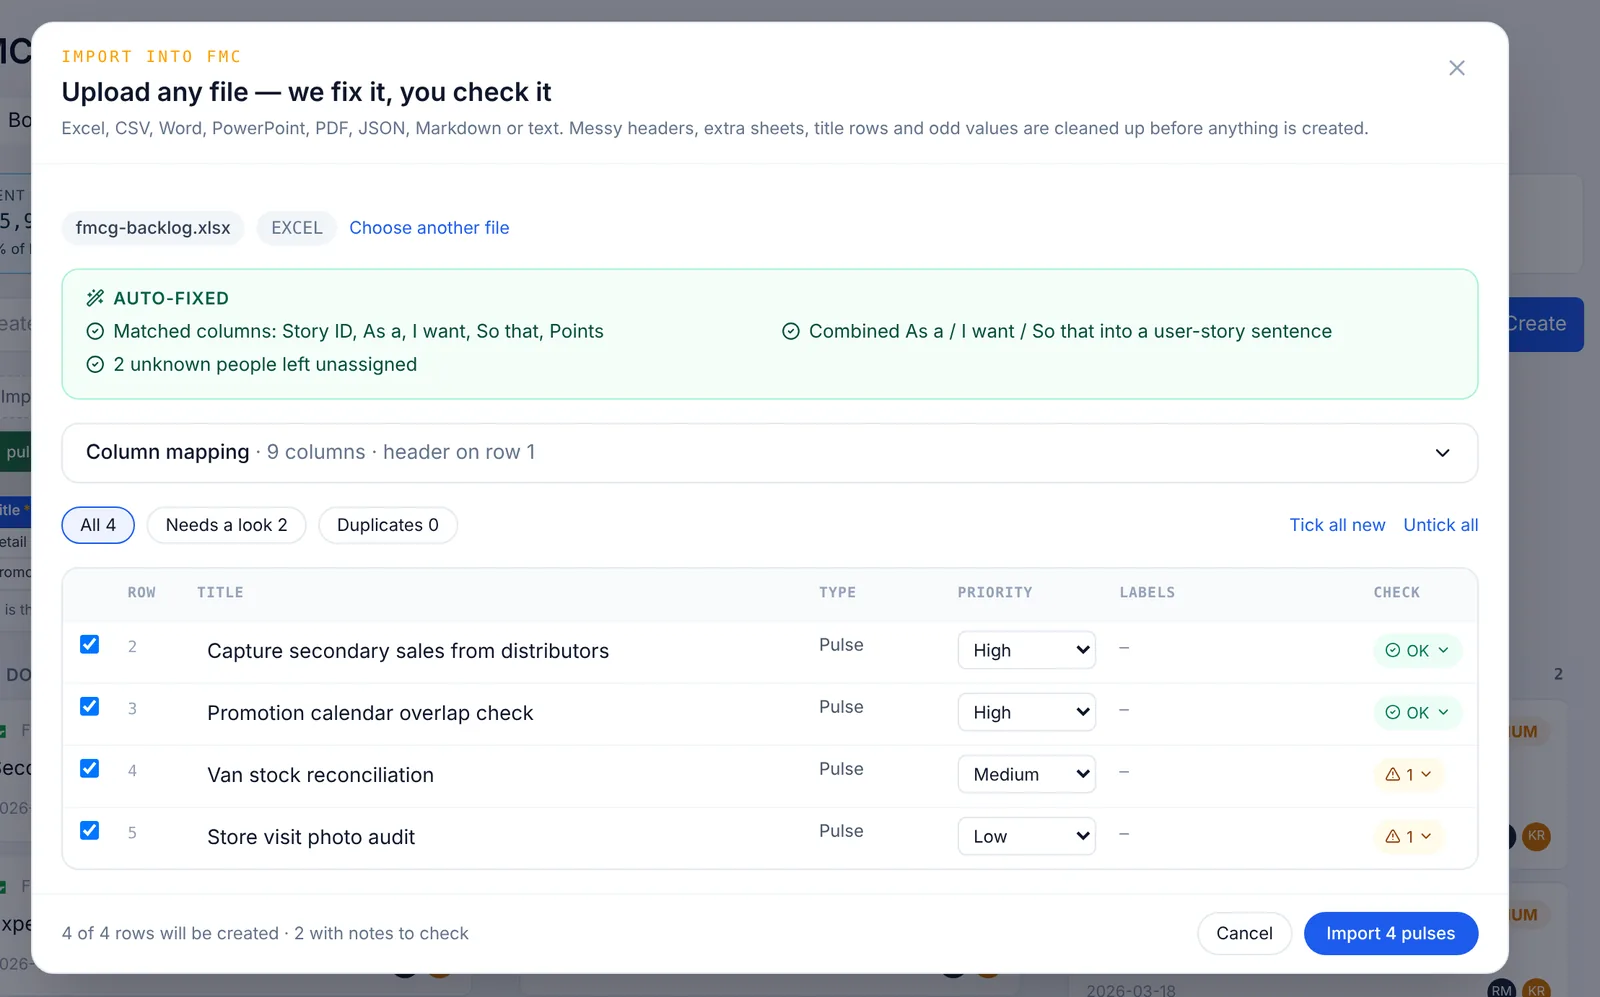Viewport: 1600px width, 997px height.
Task: Click the title Promotion calendar overlap check
Action: 370,713
